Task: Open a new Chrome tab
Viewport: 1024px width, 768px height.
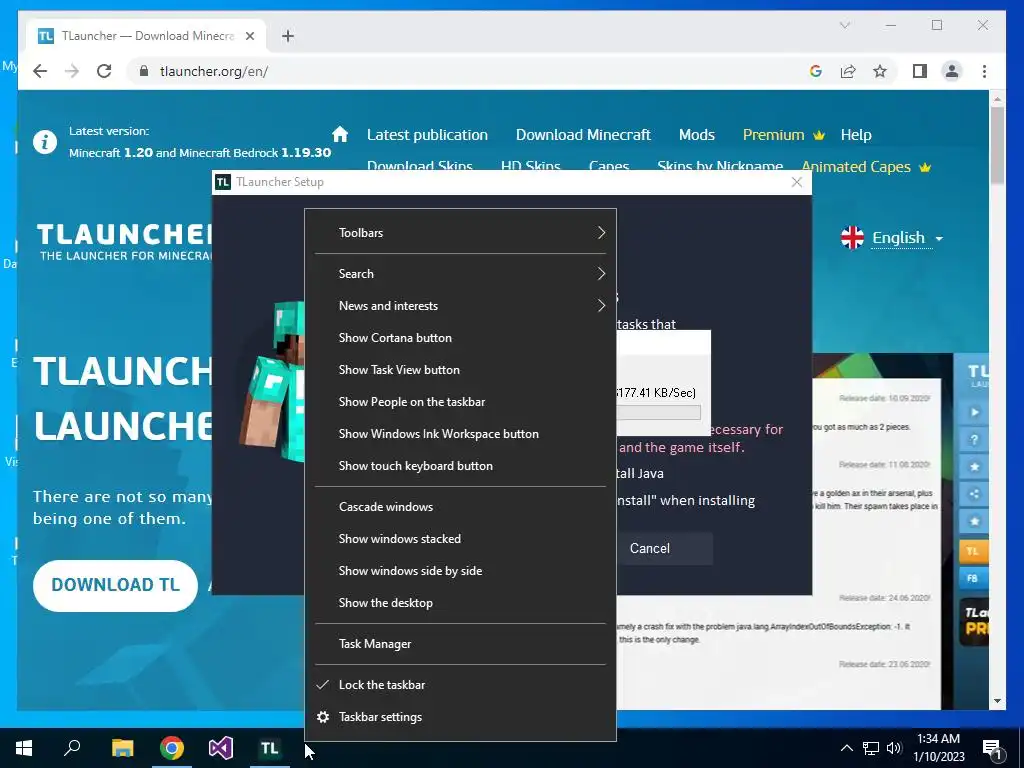Action: [x=288, y=36]
